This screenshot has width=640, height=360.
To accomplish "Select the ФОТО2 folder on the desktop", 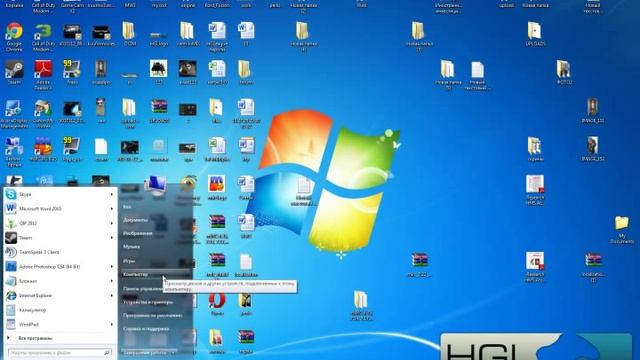I will click(564, 72).
